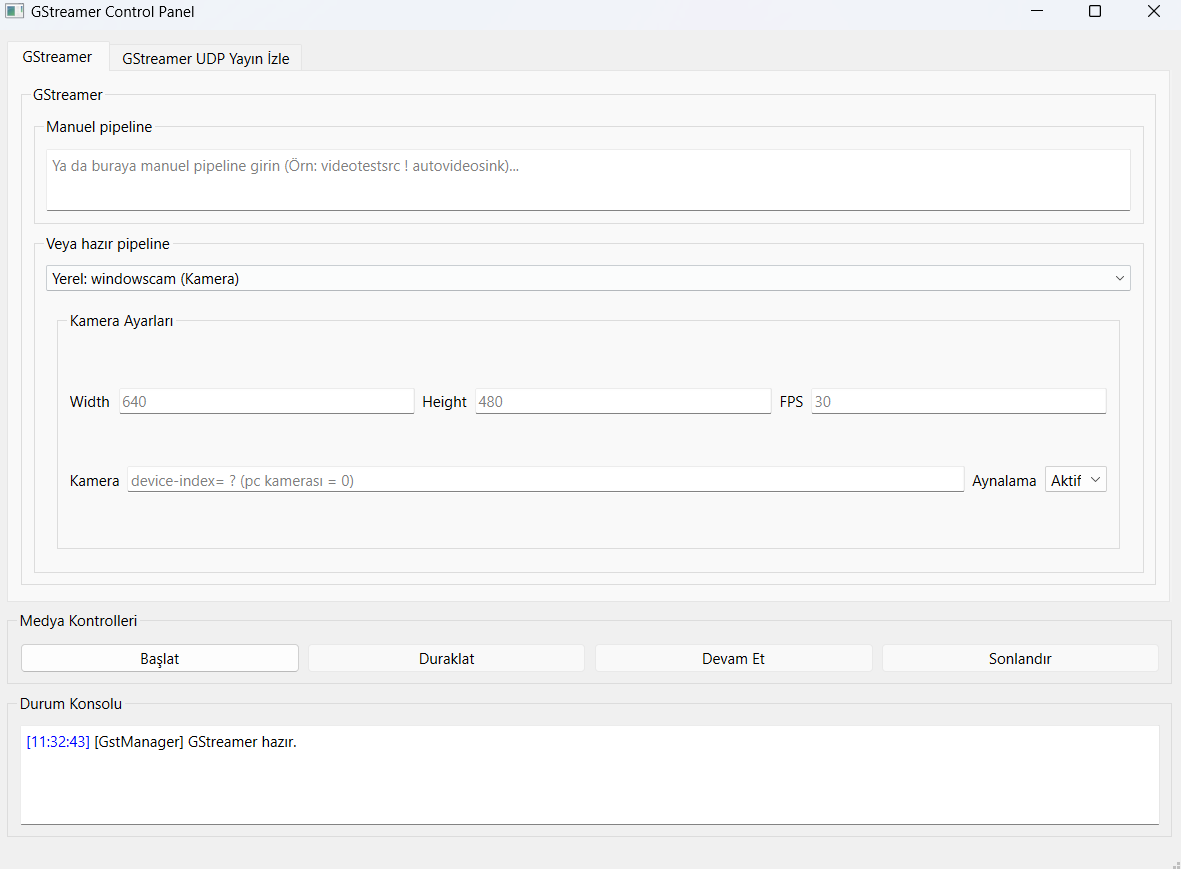
Task: Open the Aynalama dropdown set to Aktif
Action: [1075, 480]
